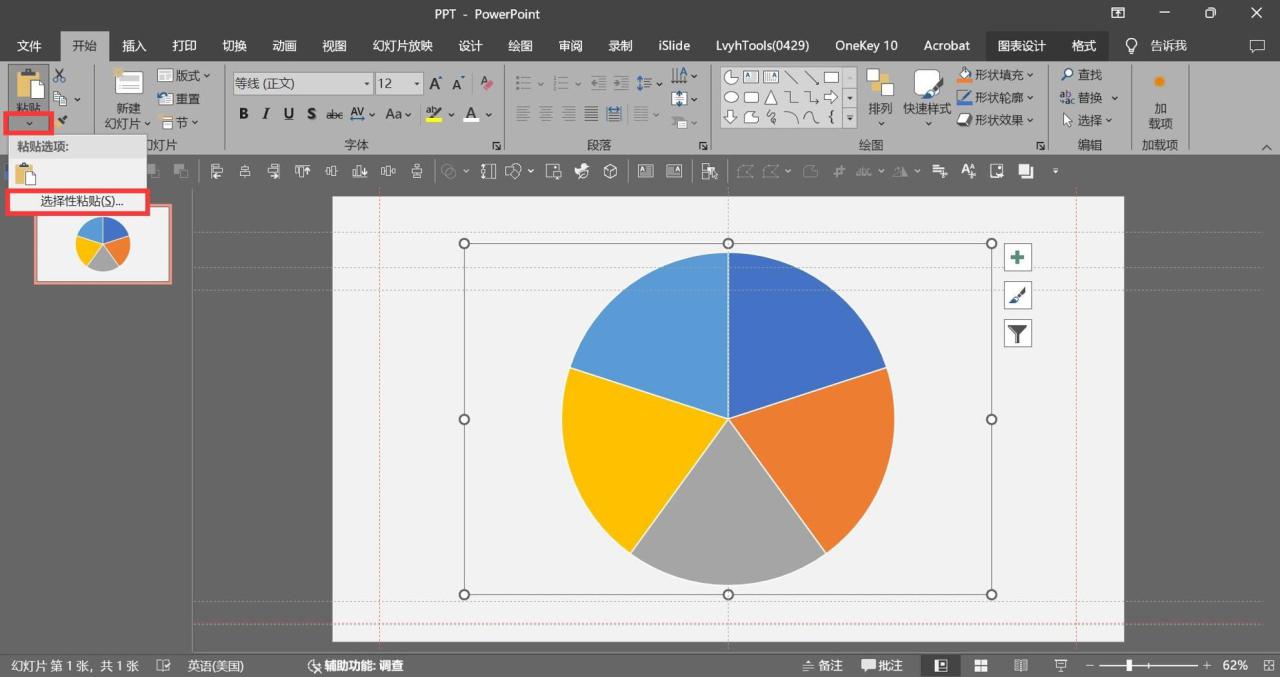Image resolution: width=1280 pixels, height=677 pixels.
Task: Toggle the 备注 notes pane
Action: tap(823, 666)
